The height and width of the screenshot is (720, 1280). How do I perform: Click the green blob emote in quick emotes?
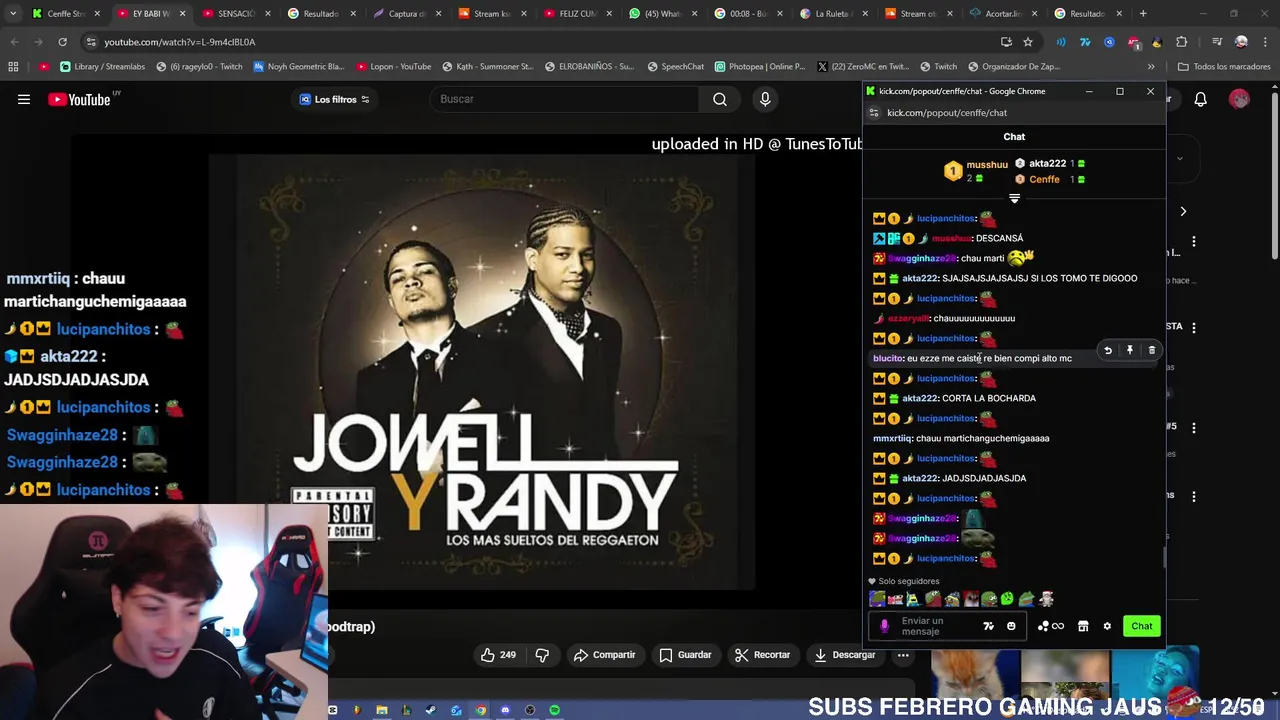coord(1007,599)
